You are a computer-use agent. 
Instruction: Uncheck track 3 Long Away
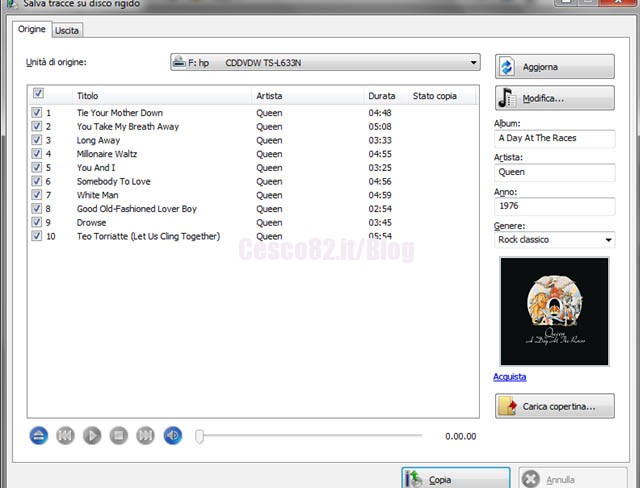(x=36, y=140)
